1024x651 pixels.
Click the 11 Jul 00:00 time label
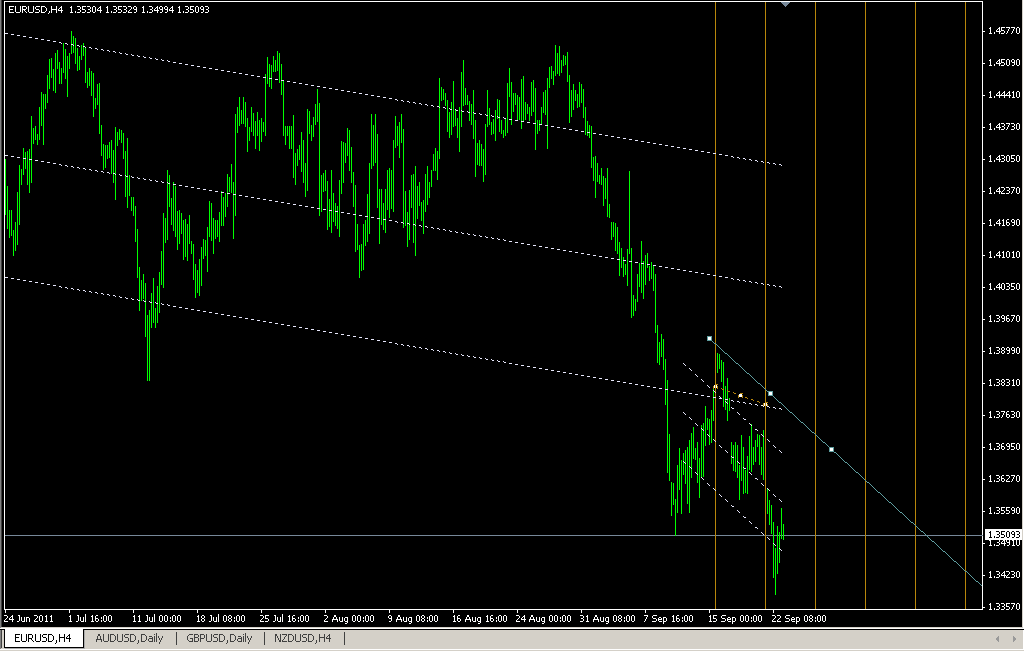157,618
